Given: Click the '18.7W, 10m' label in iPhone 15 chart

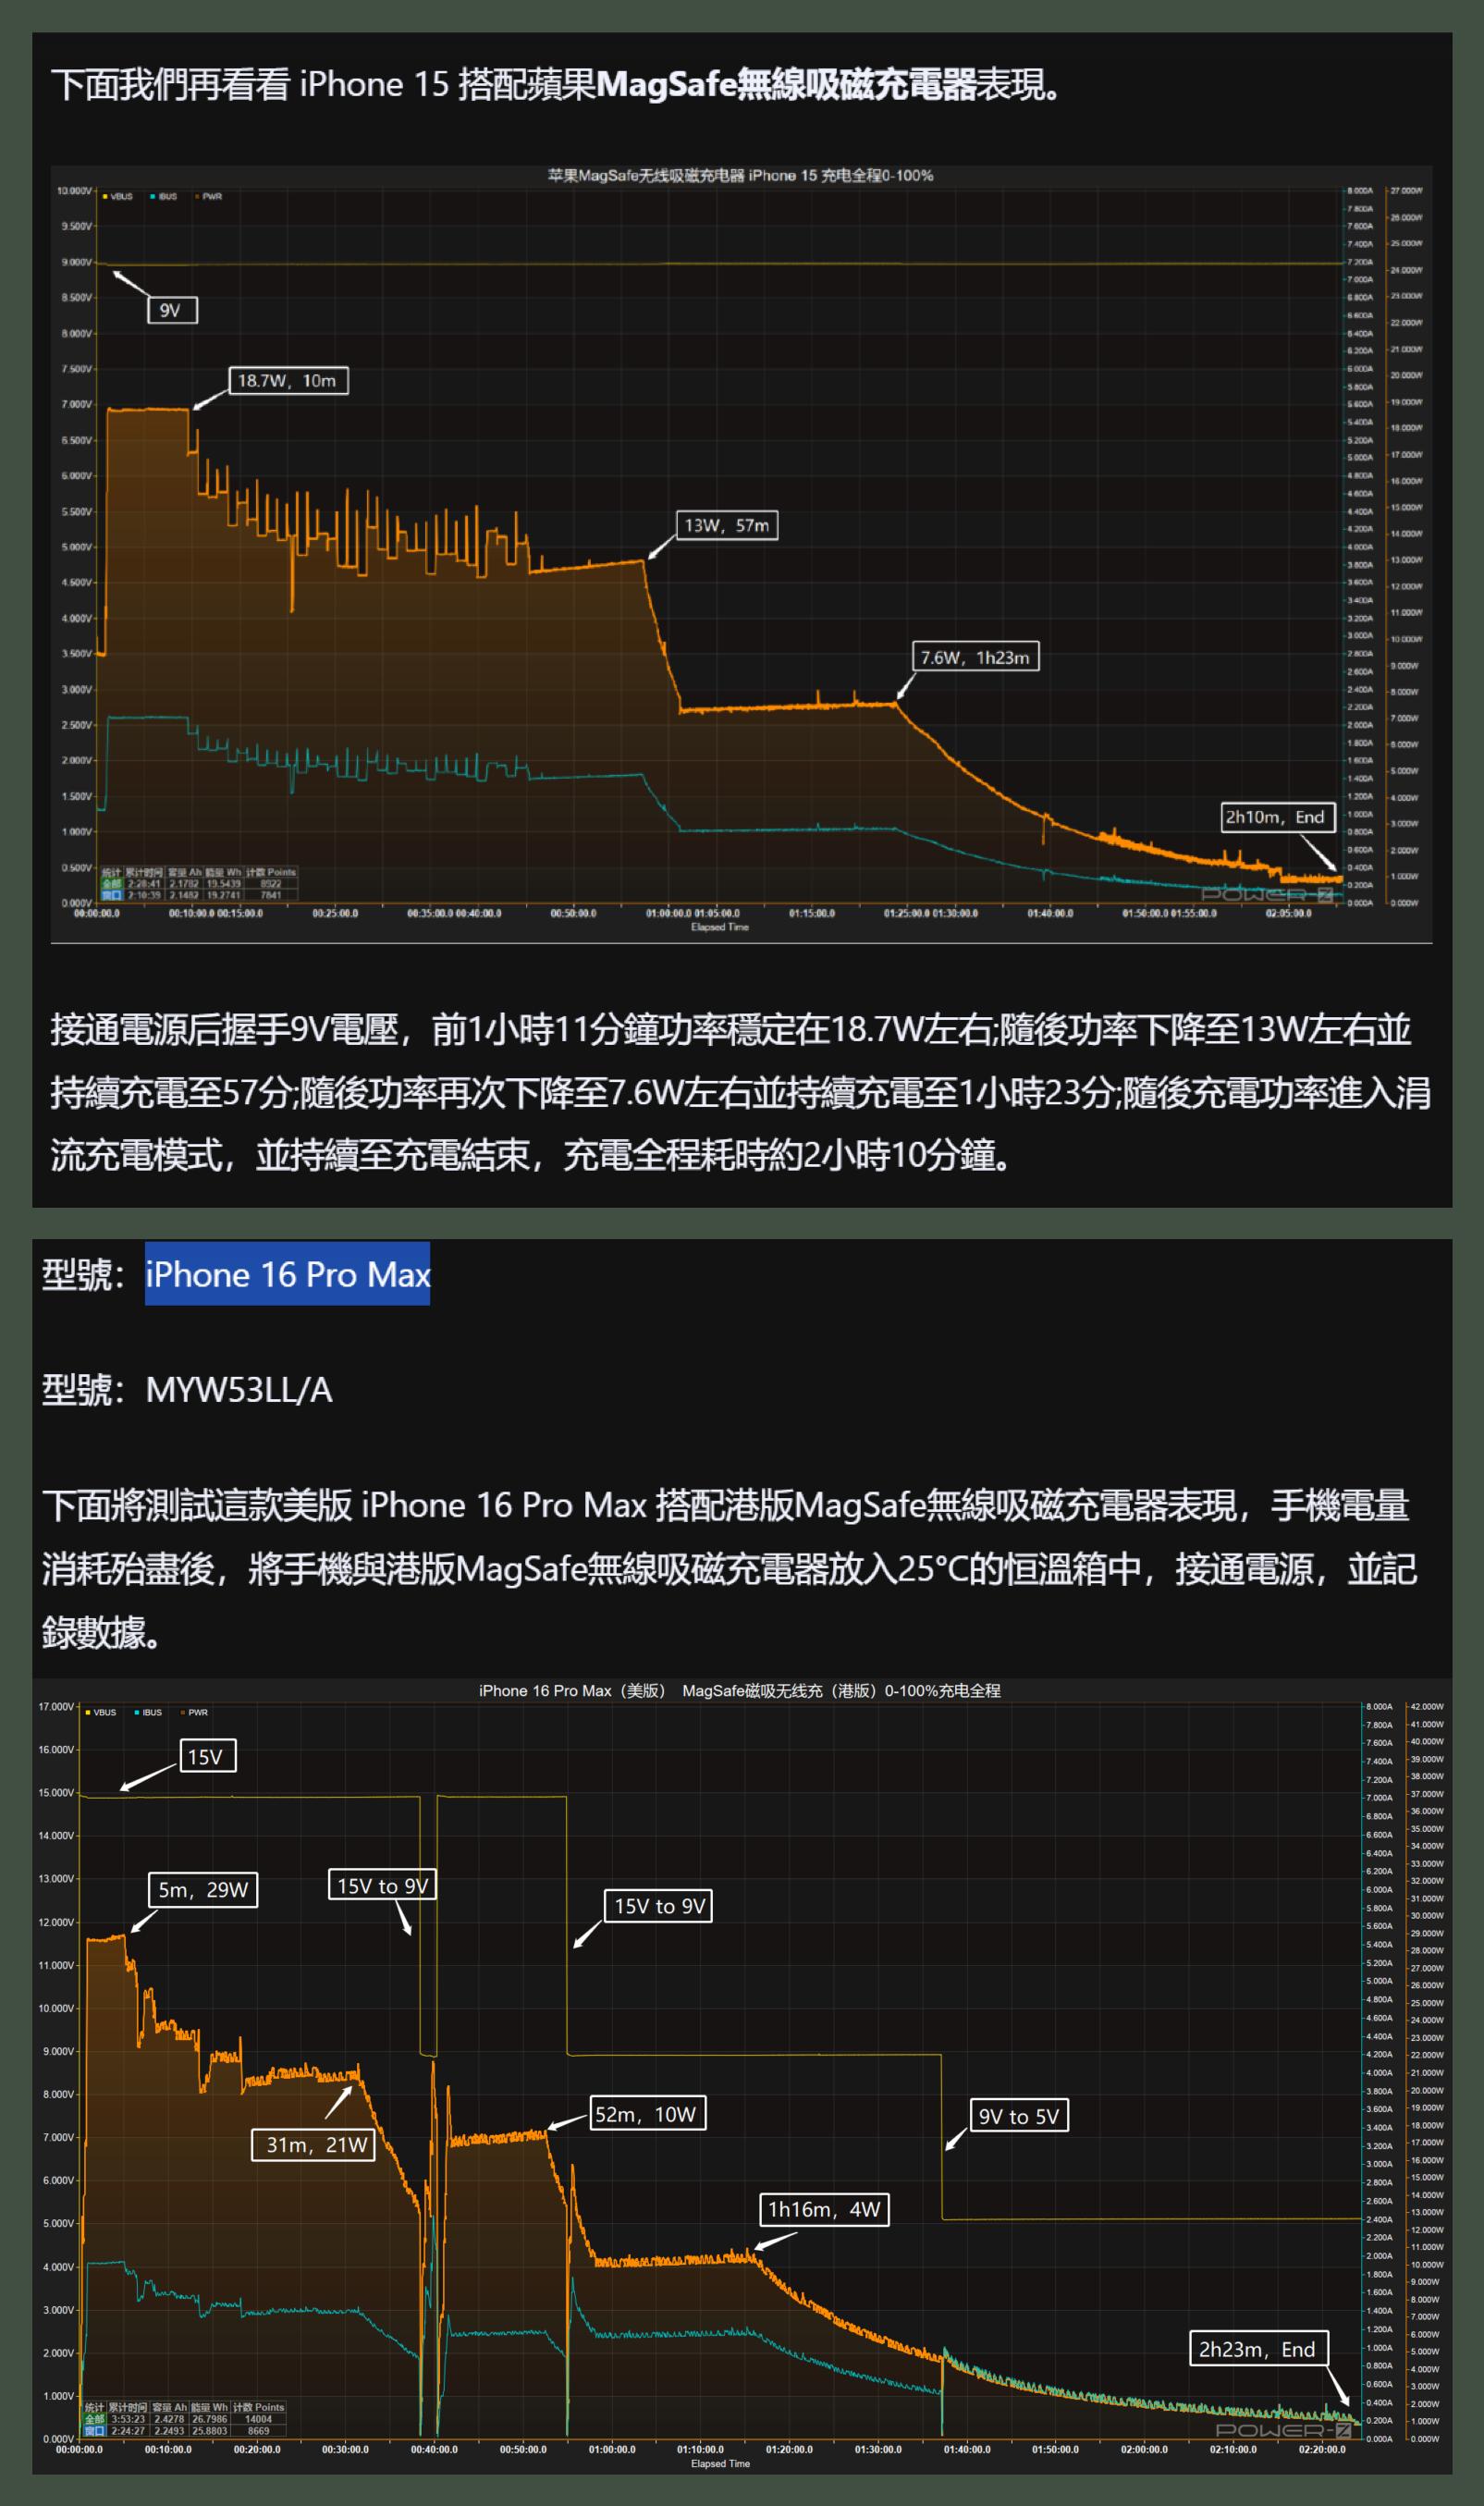Looking at the screenshot, I should click(288, 381).
